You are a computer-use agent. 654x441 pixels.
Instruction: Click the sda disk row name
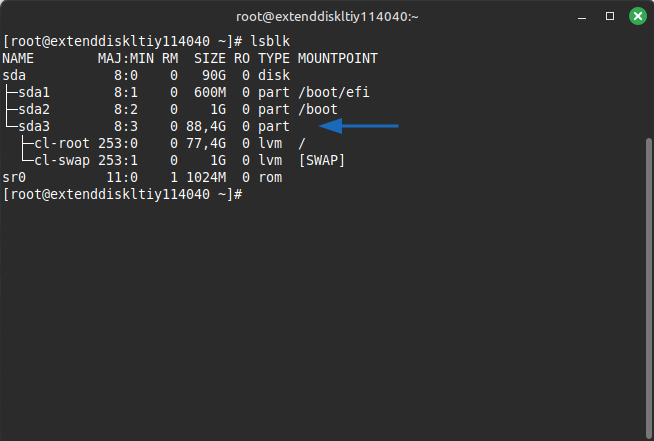15,75
